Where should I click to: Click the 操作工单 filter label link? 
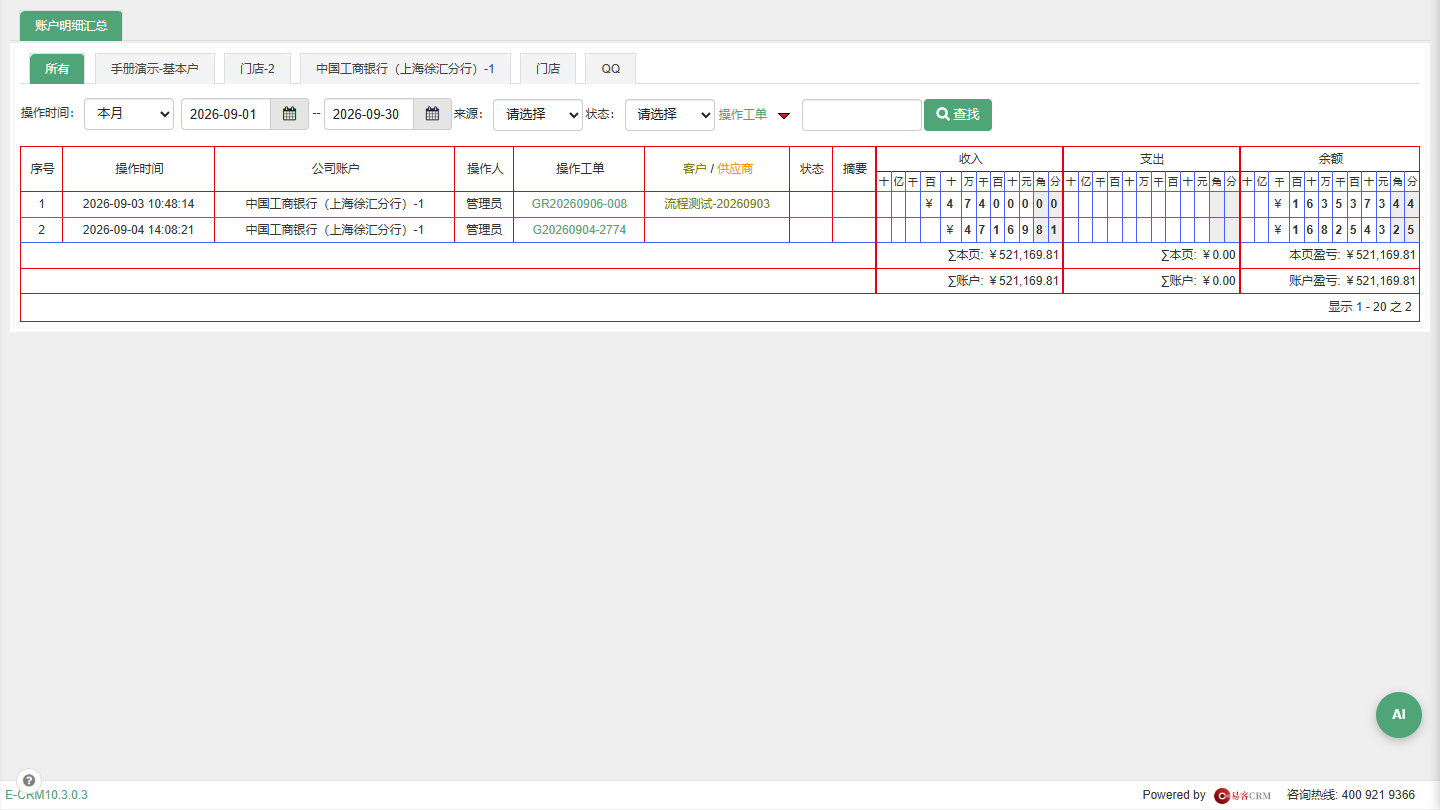(x=743, y=115)
